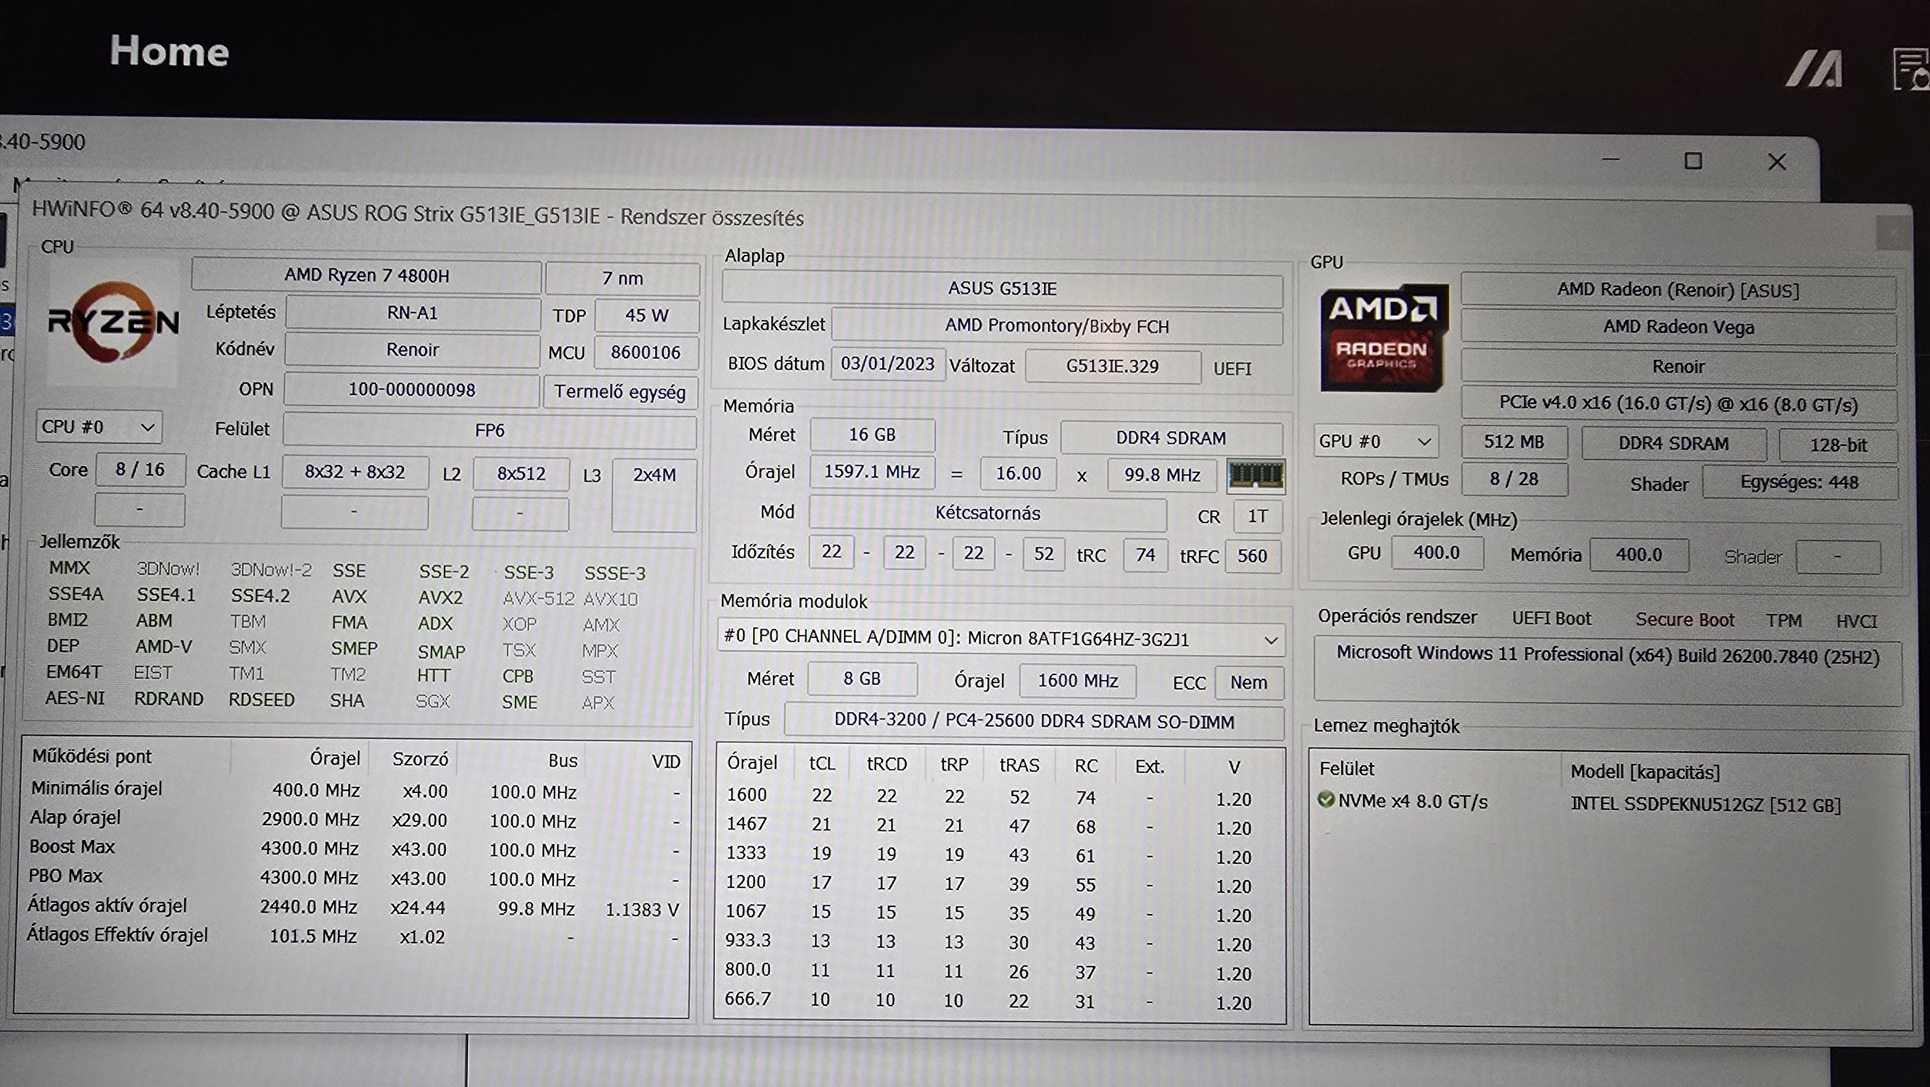
Task: Click the MSI logo icon in header
Action: (x=1815, y=69)
